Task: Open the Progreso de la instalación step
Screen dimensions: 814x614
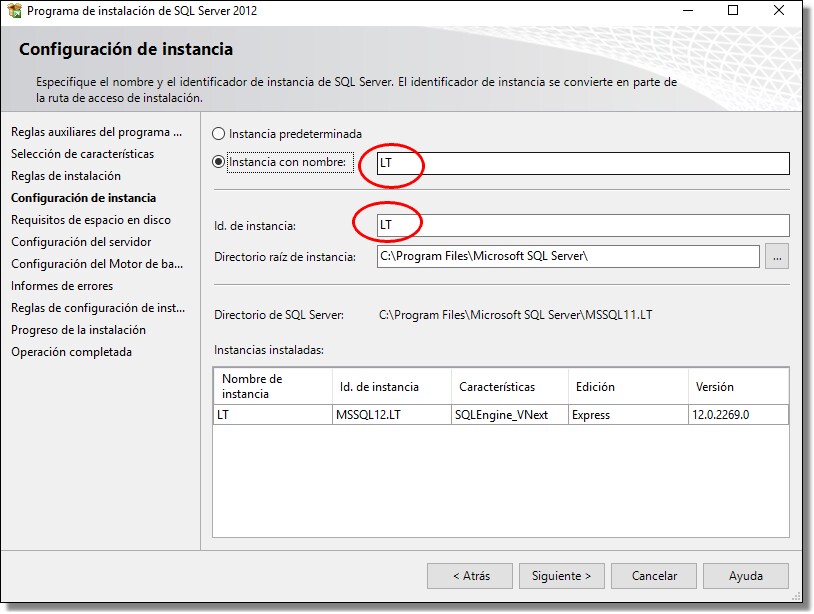Action: (x=78, y=330)
